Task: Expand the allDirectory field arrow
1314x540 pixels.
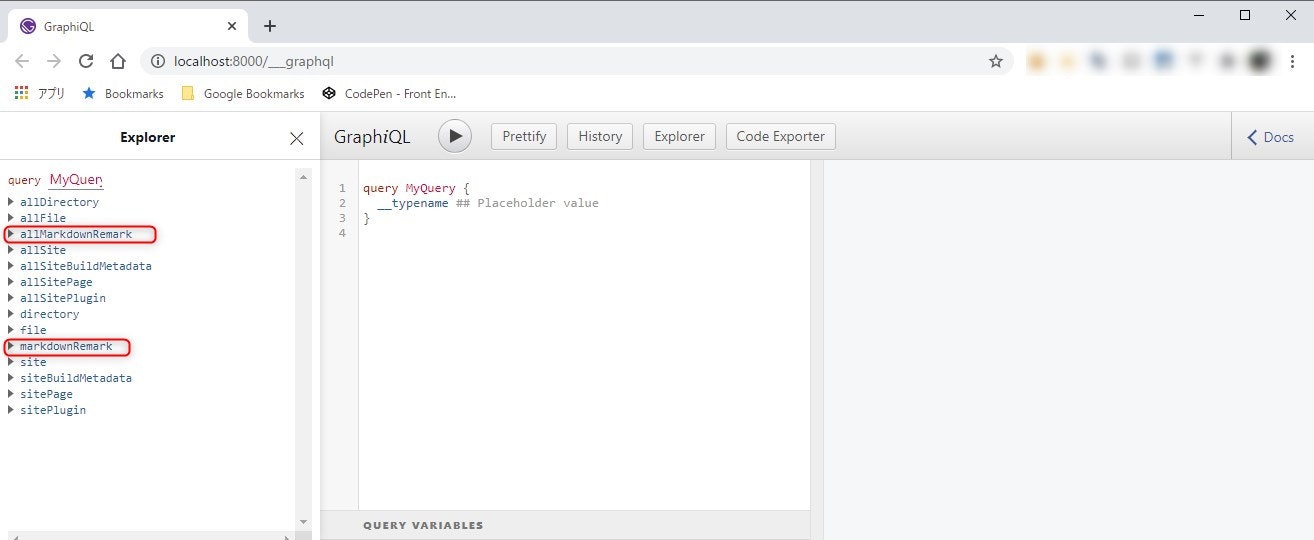Action: tap(11, 202)
